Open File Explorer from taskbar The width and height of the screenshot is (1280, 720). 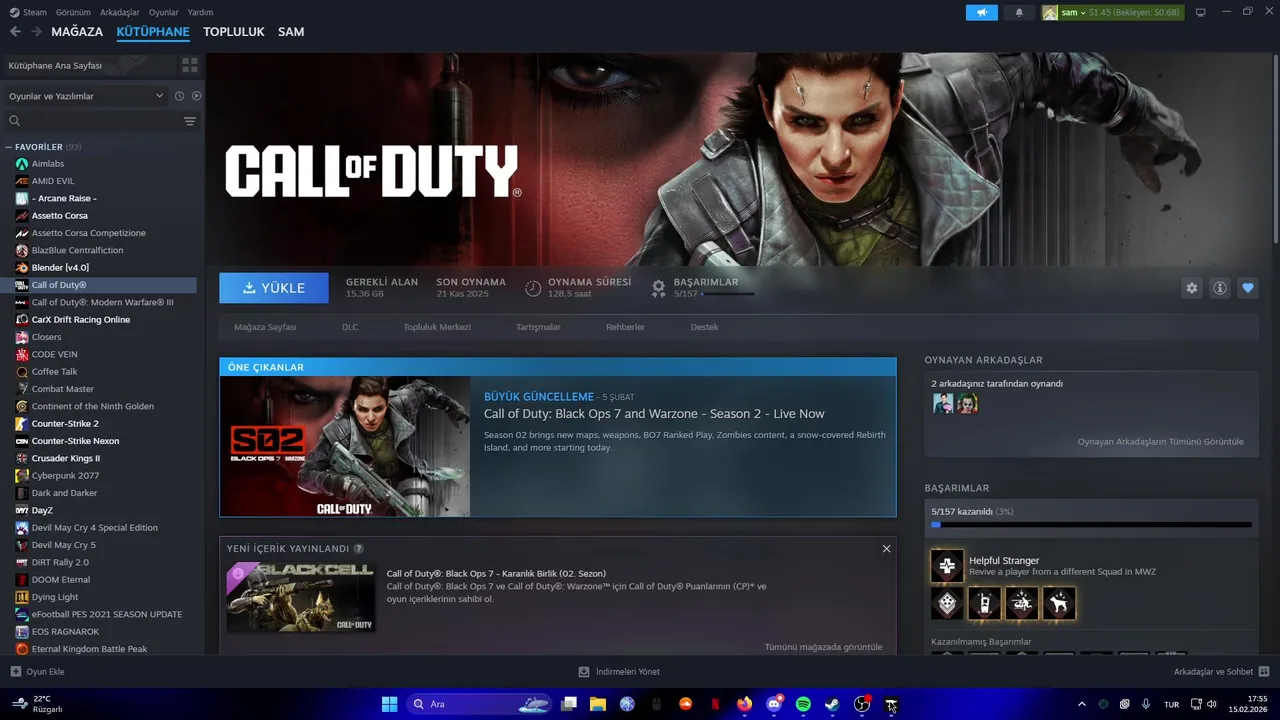597,704
